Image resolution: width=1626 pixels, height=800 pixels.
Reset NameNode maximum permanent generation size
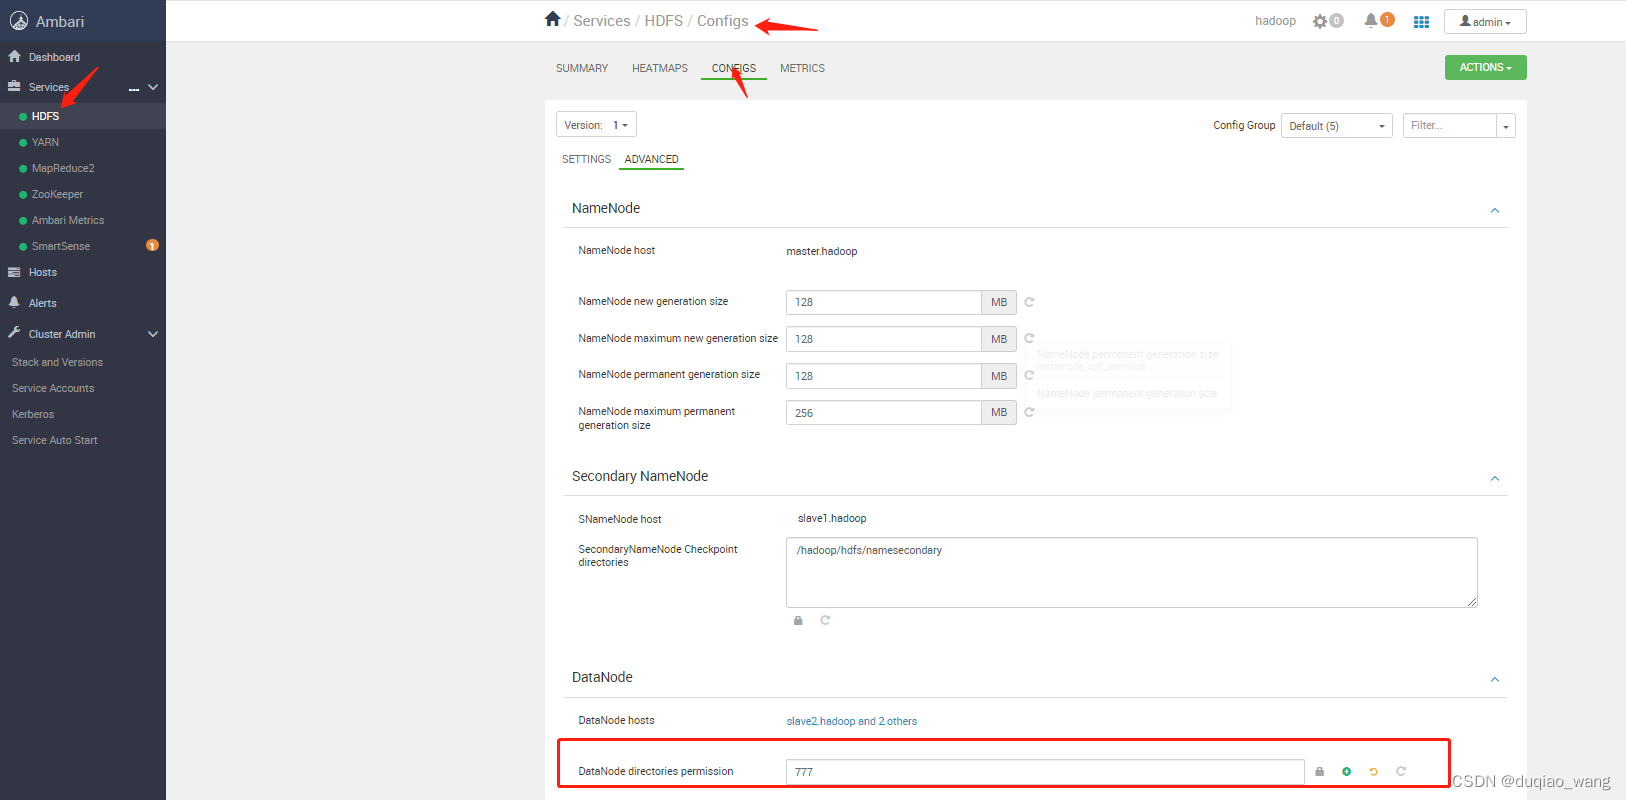(x=1029, y=412)
